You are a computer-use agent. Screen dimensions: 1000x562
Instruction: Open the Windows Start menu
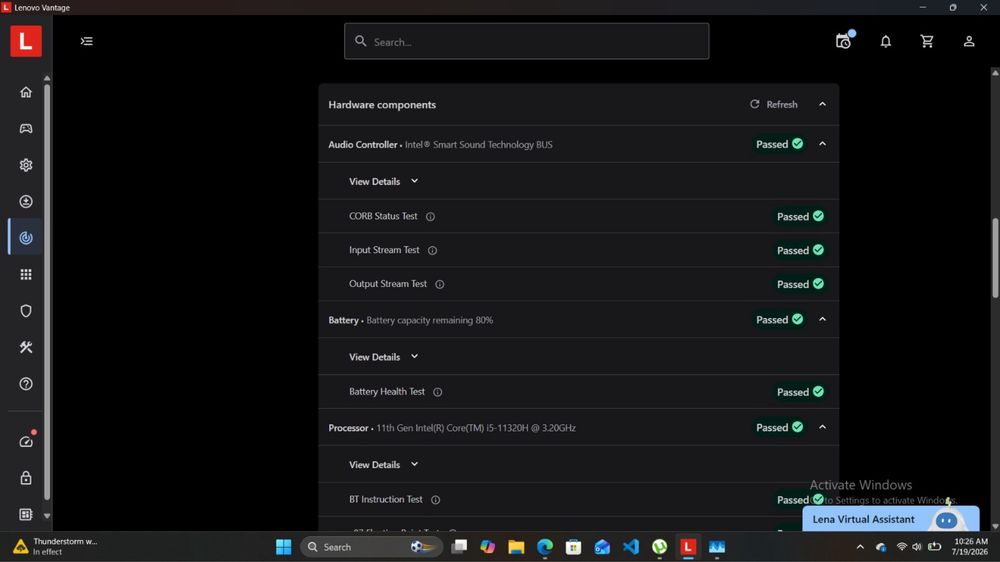click(283, 547)
